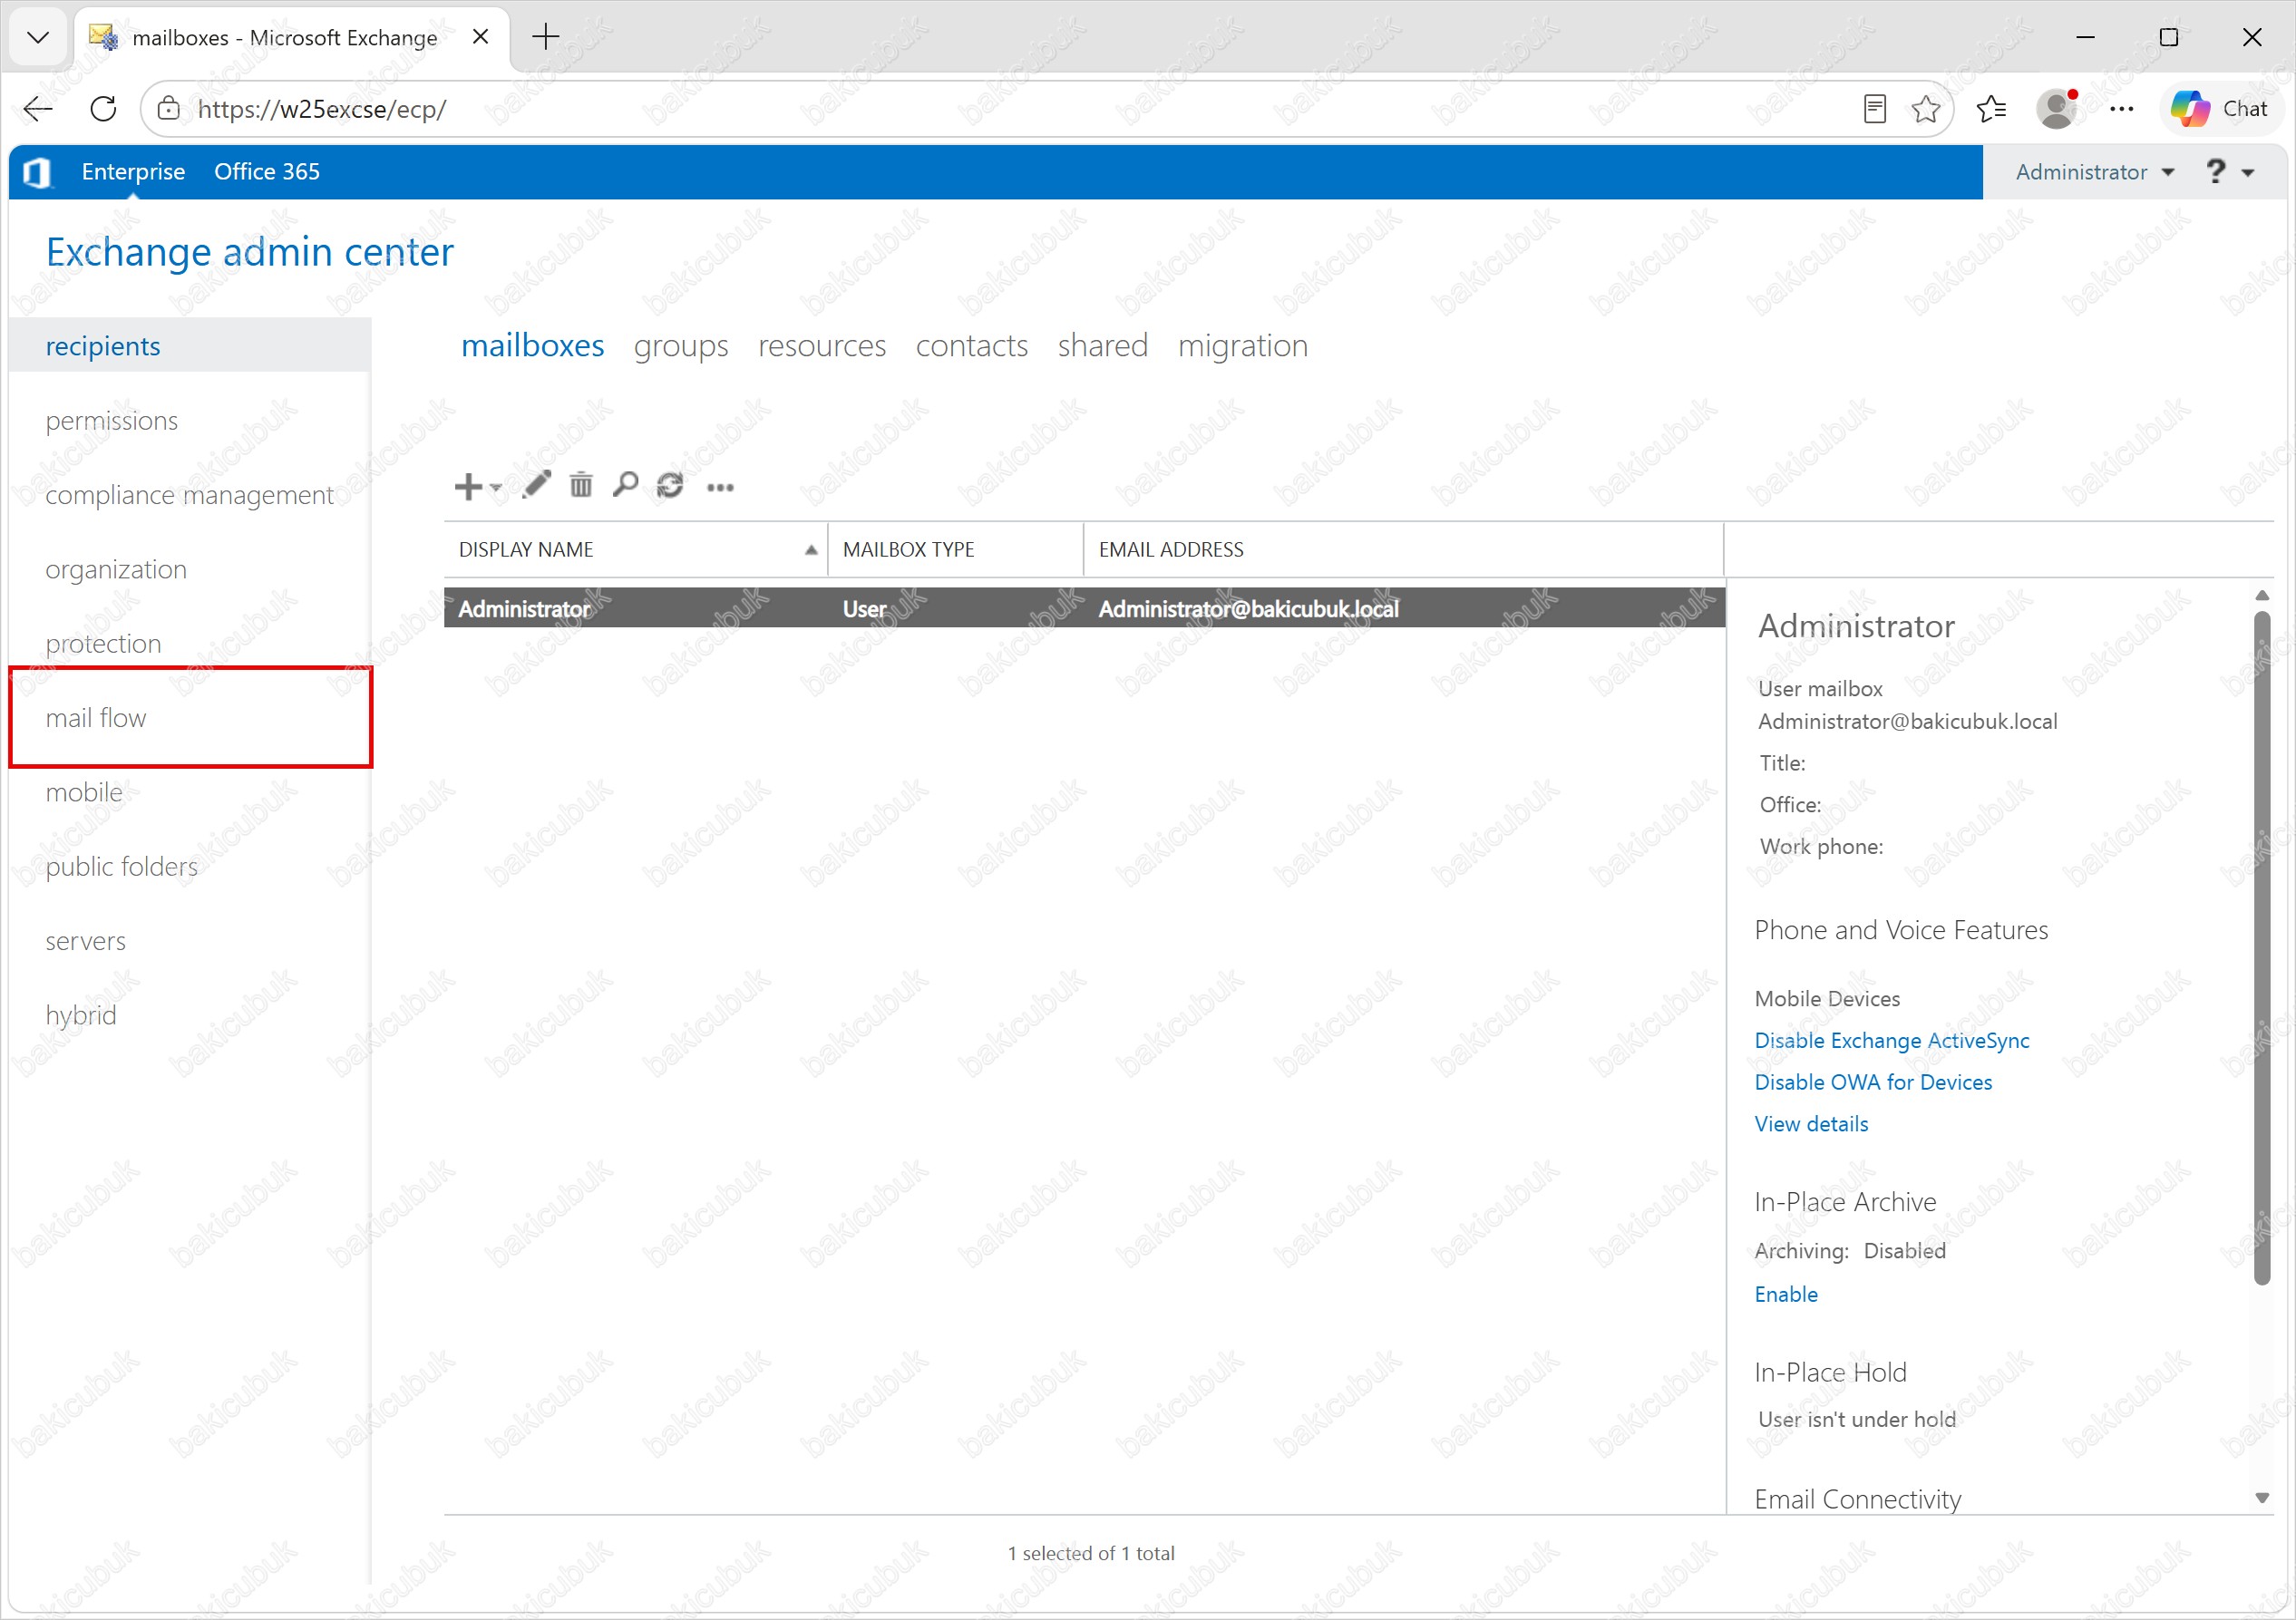Add page to favorites star icon
The image size is (2296, 1620).
point(1925,109)
